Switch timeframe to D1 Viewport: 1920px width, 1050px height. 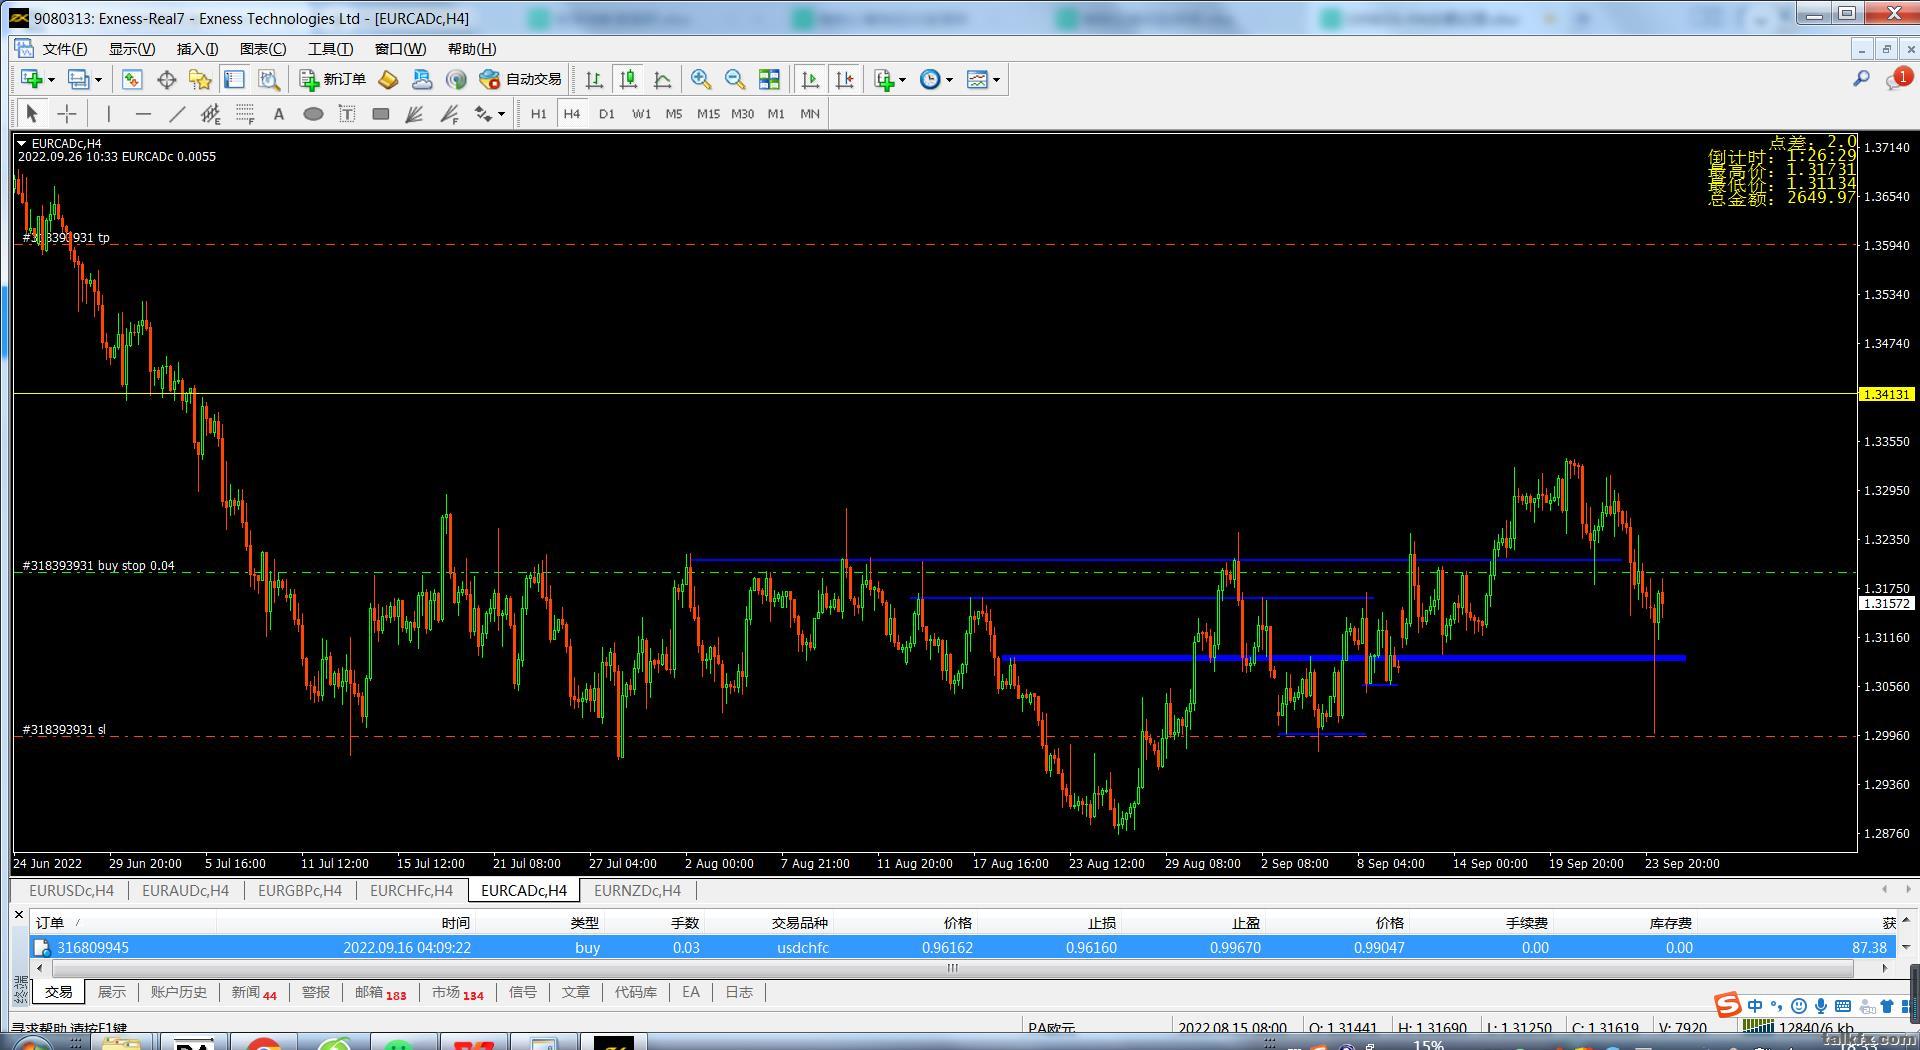coord(607,114)
